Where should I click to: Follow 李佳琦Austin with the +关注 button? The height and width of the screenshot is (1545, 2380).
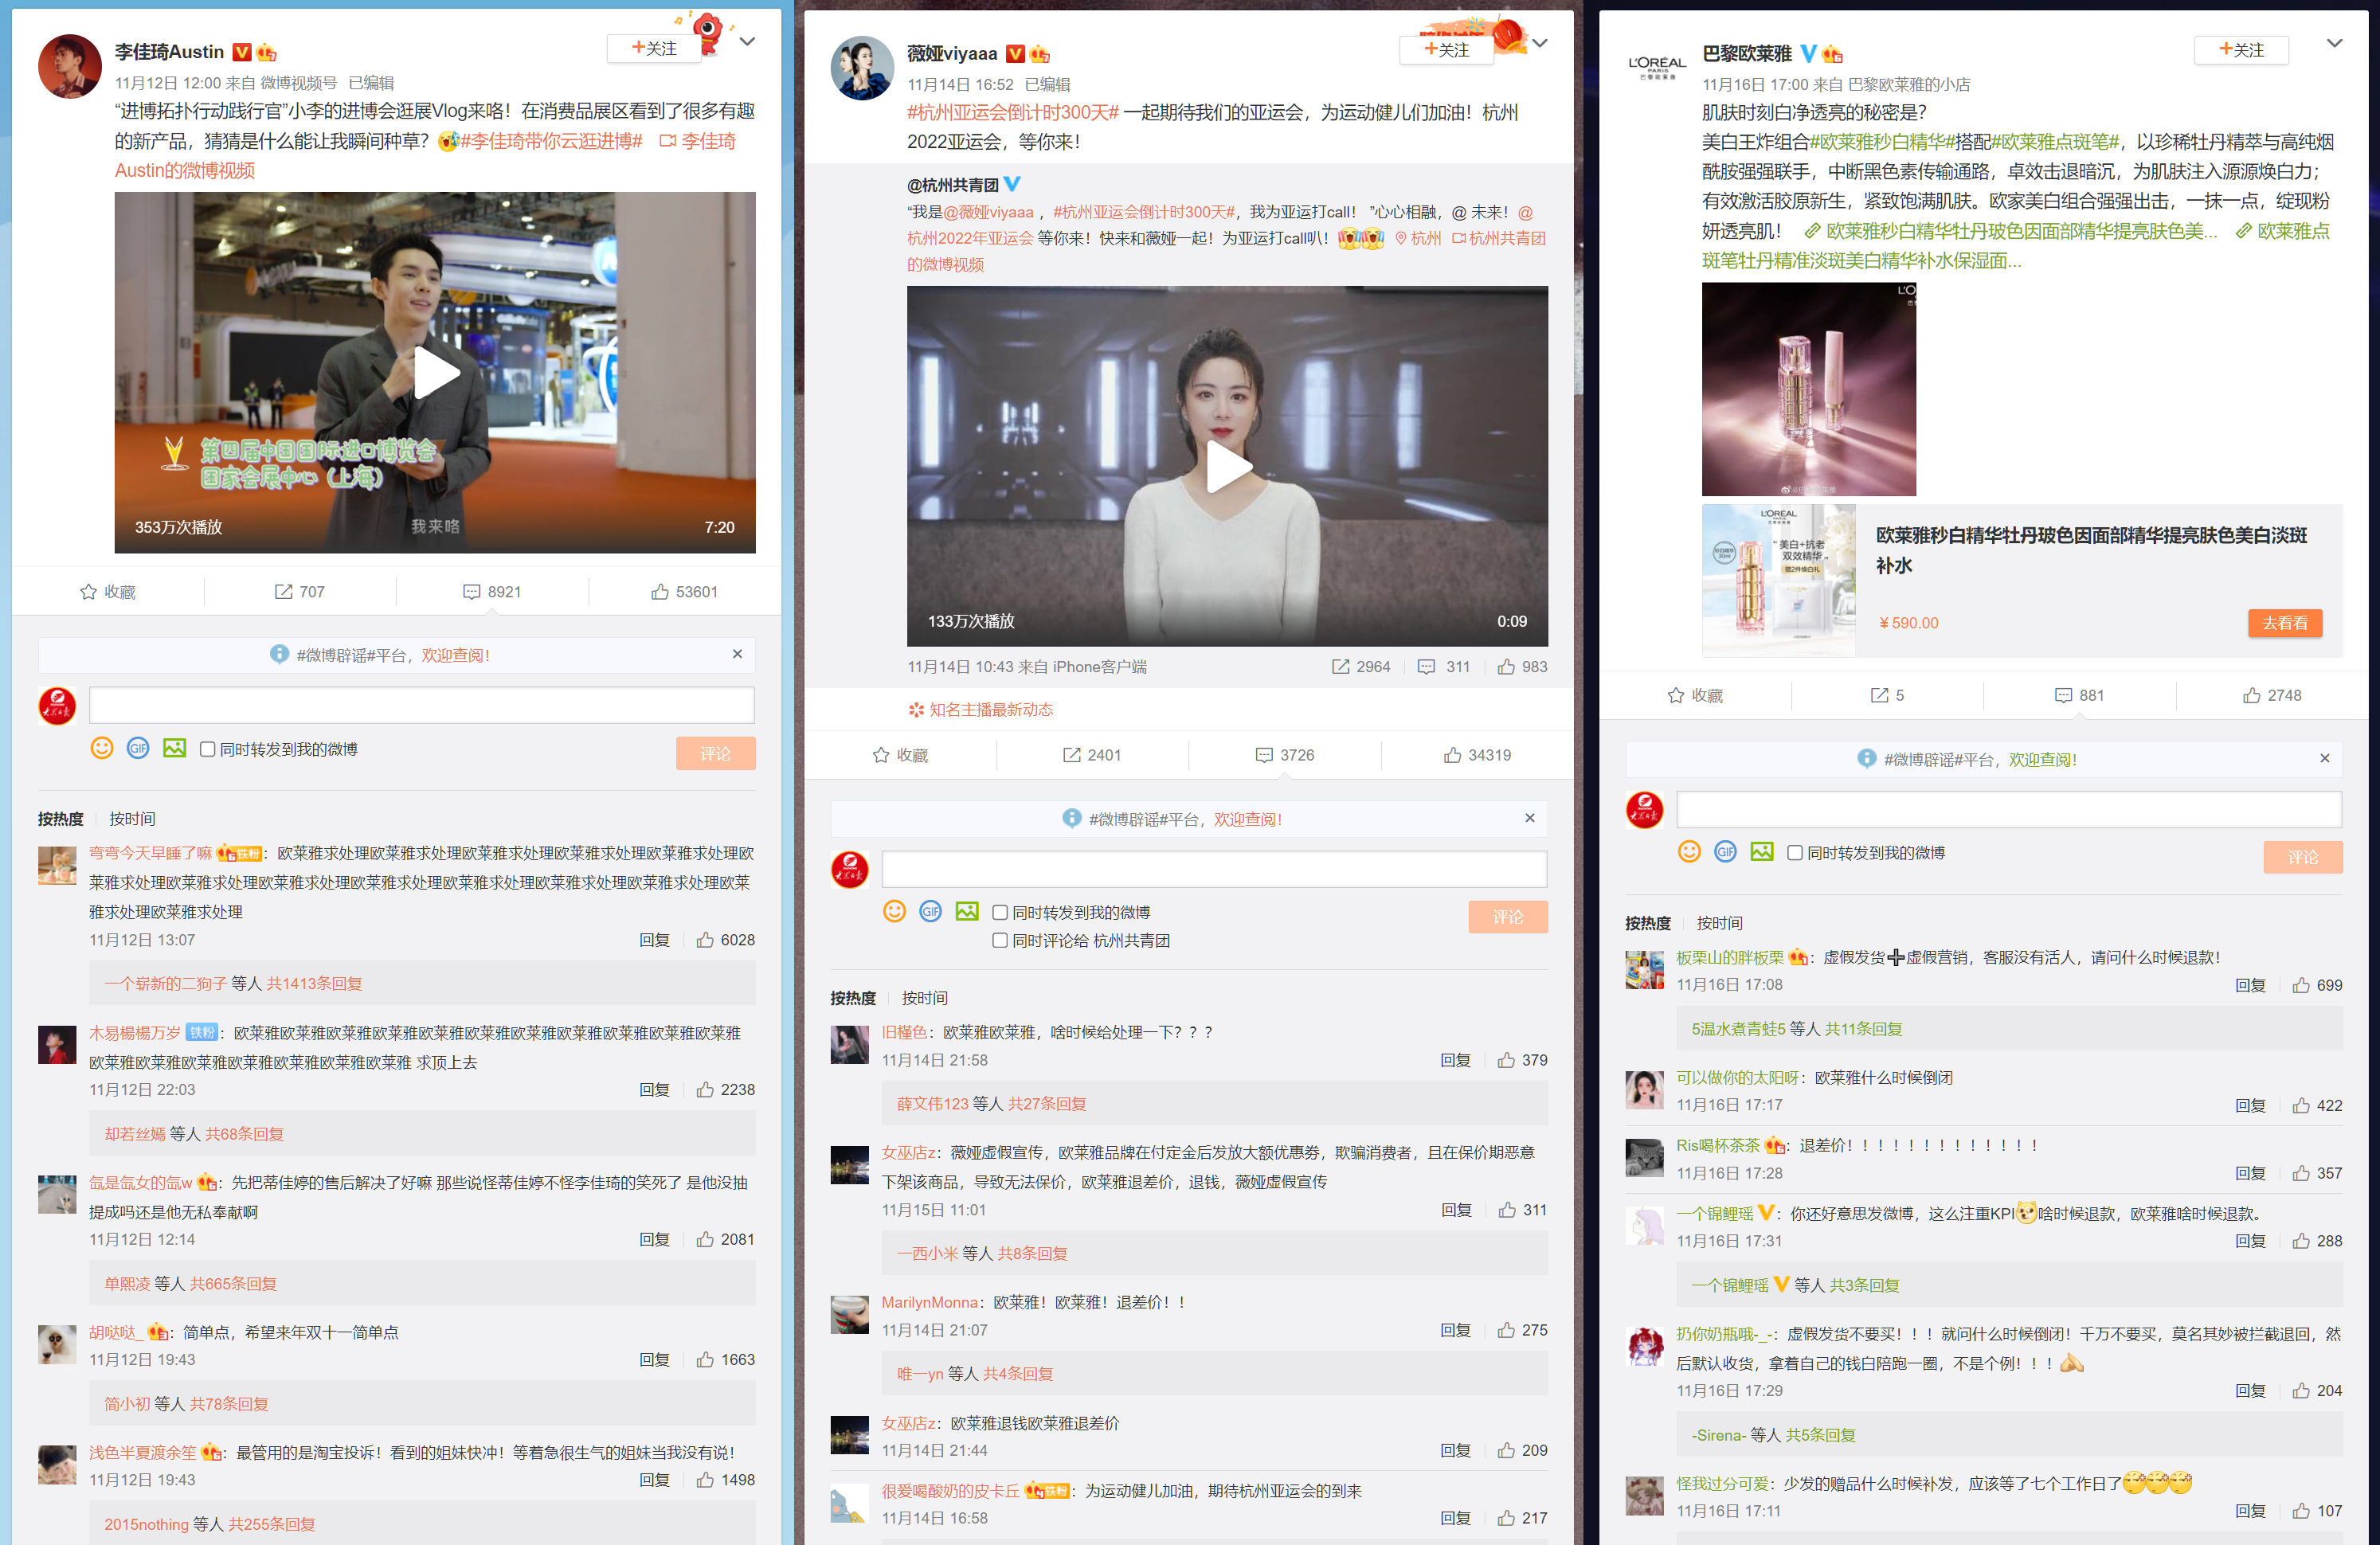tap(654, 48)
